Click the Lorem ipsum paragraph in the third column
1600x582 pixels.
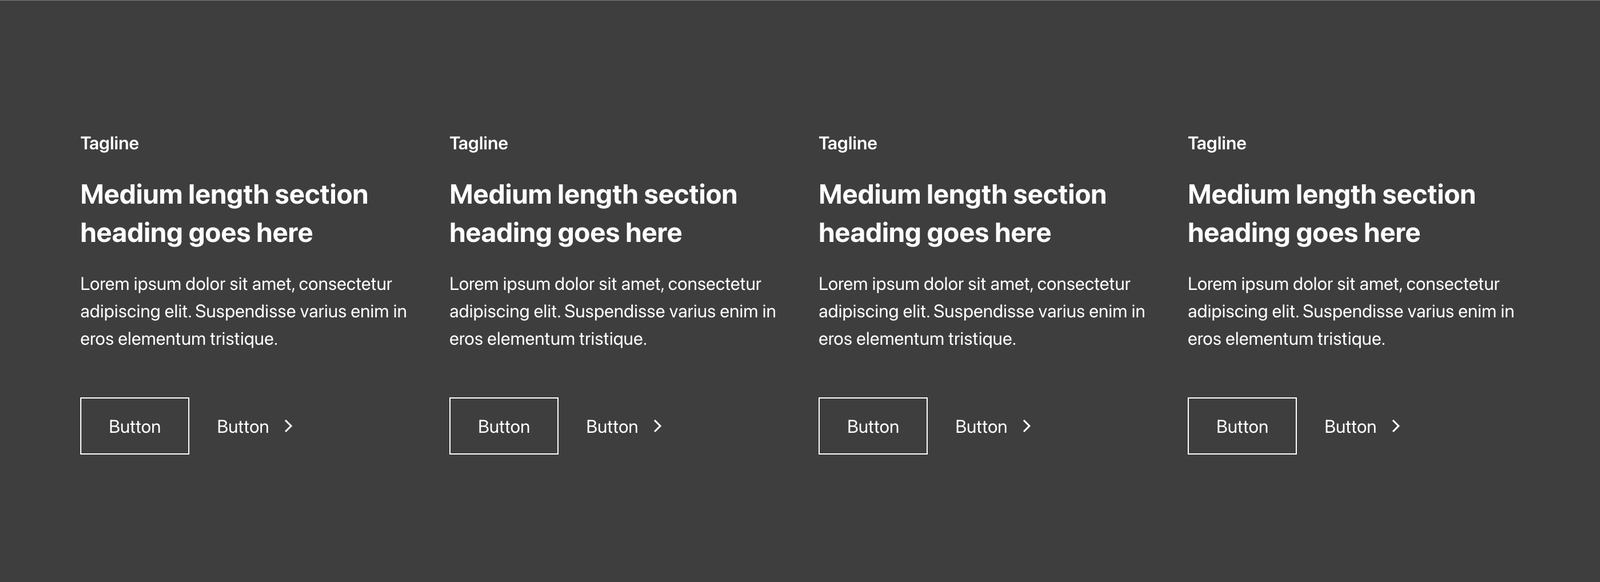981,311
